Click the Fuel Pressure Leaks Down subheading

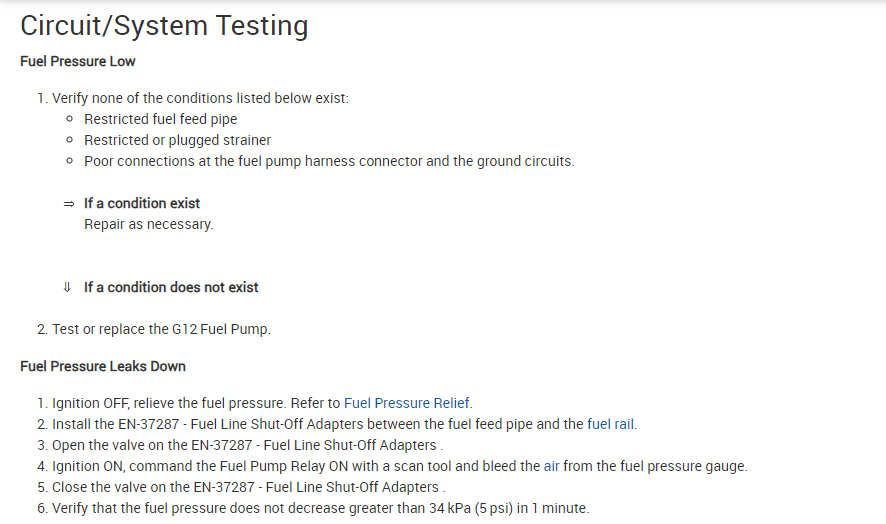pyautogui.click(x=102, y=366)
